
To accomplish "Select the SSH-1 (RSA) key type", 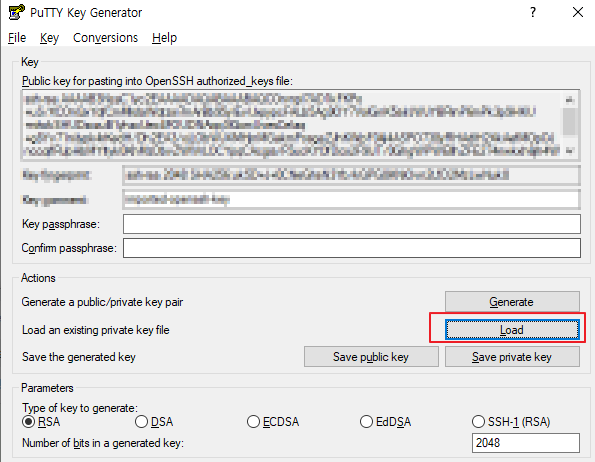I will click(511, 422).
